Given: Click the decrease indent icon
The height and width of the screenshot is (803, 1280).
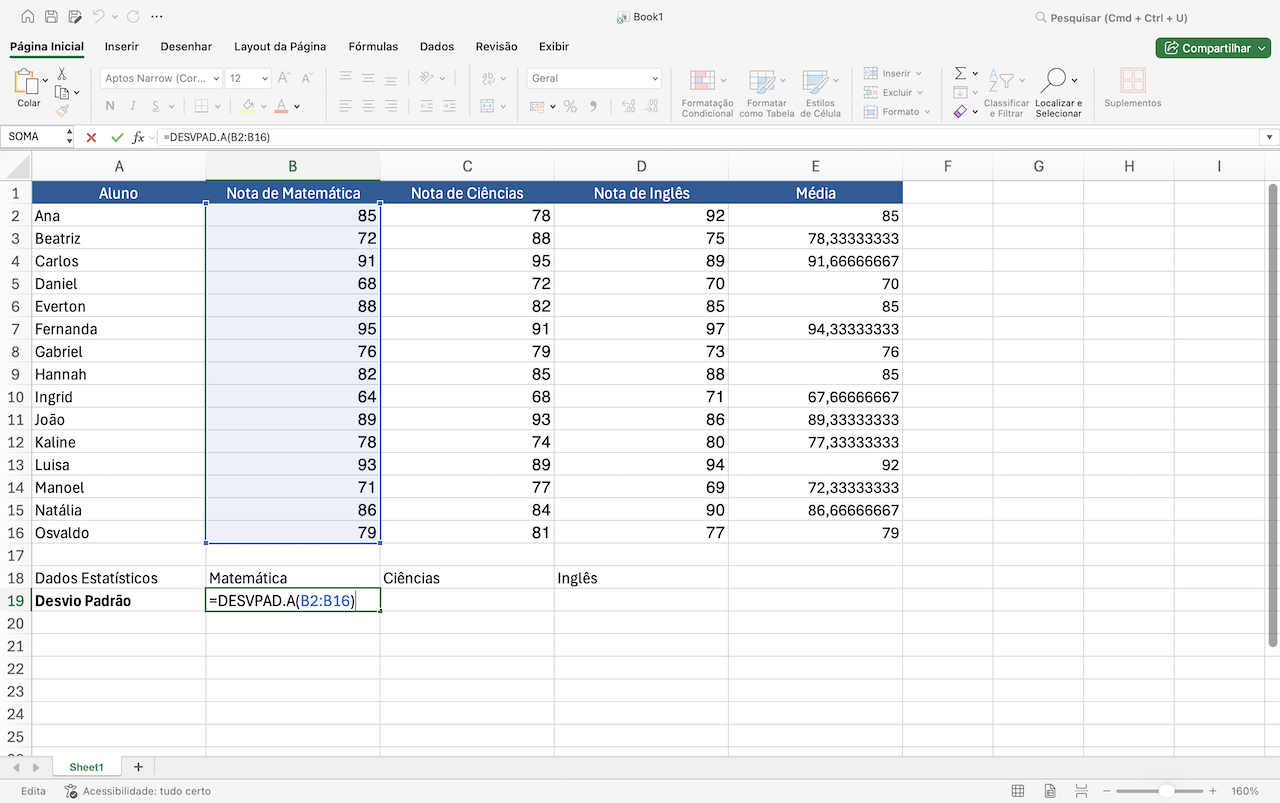Looking at the screenshot, I should coord(427,106).
